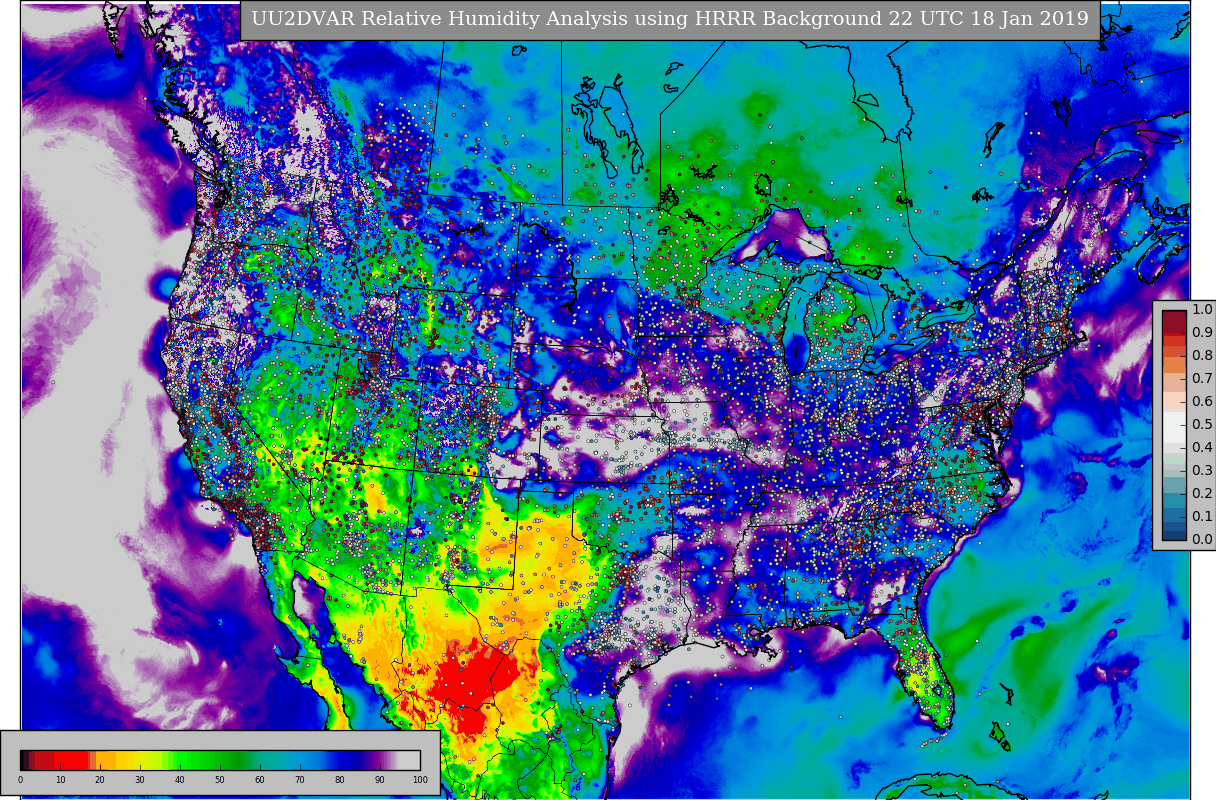The width and height of the screenshot is (1216, 800).
Task: Click the 100 tick label on humidity colorbar
Action: tap(420, 780)
